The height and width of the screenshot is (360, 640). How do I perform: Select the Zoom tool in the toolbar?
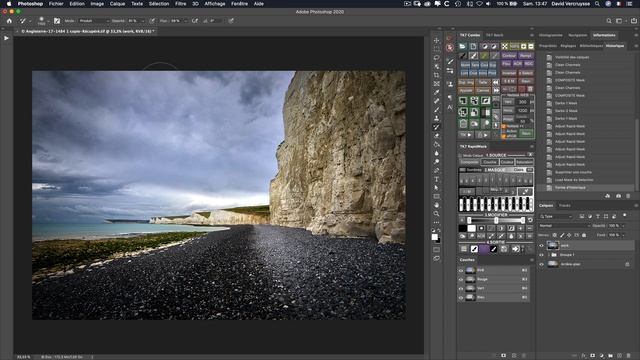(436, 213)
